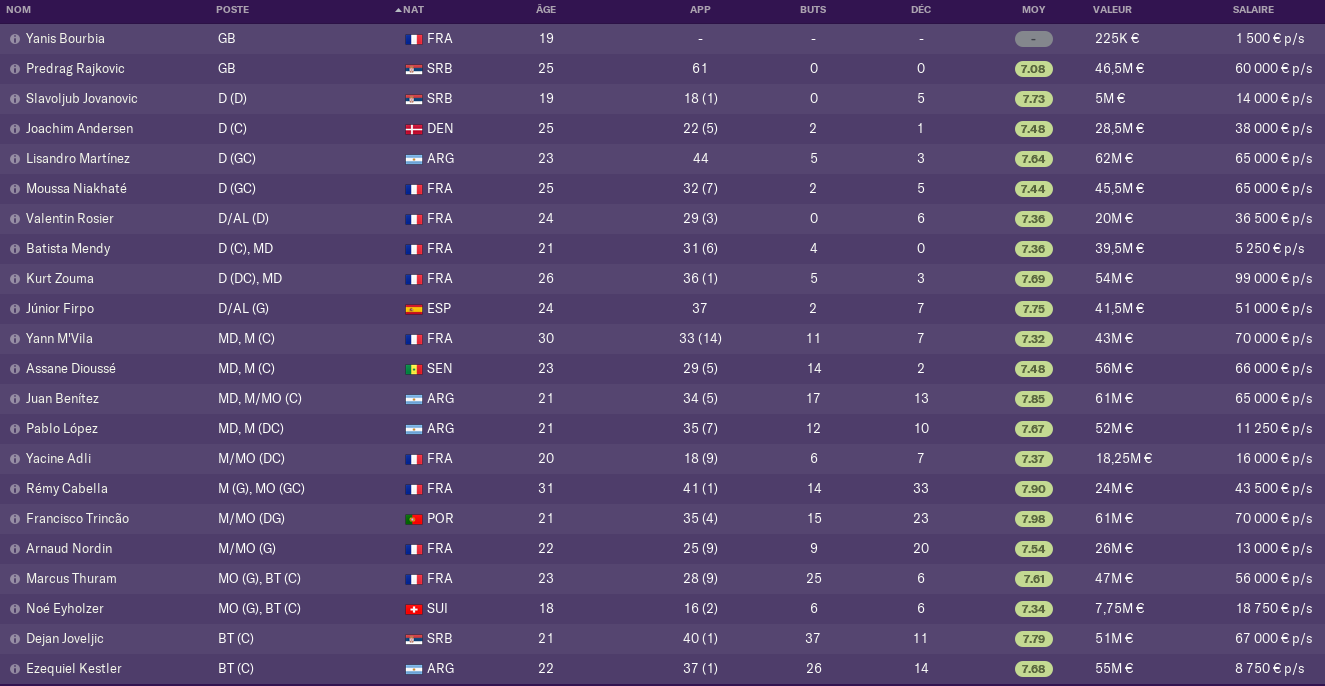Image resolution: width=1325 pixels, height=686 pixels.
Task: Click info icon beside Rémy Cabella
Action: [x=14, y=489]
